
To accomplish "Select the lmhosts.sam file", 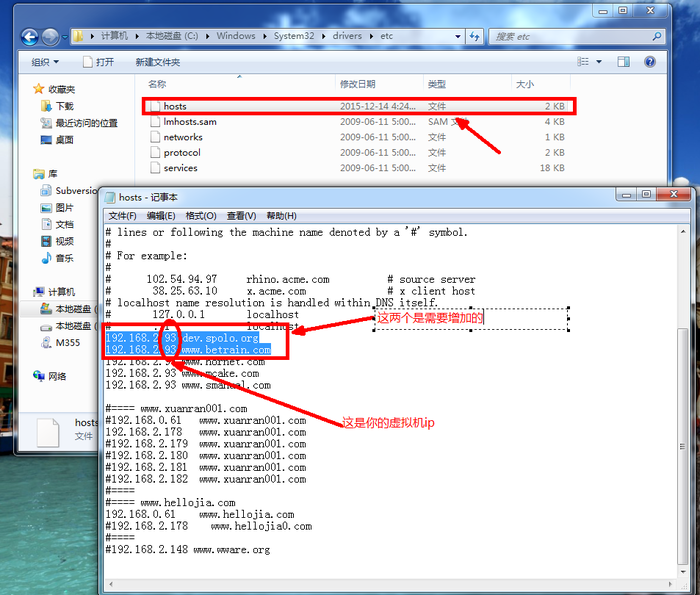I will pos(358,122).
